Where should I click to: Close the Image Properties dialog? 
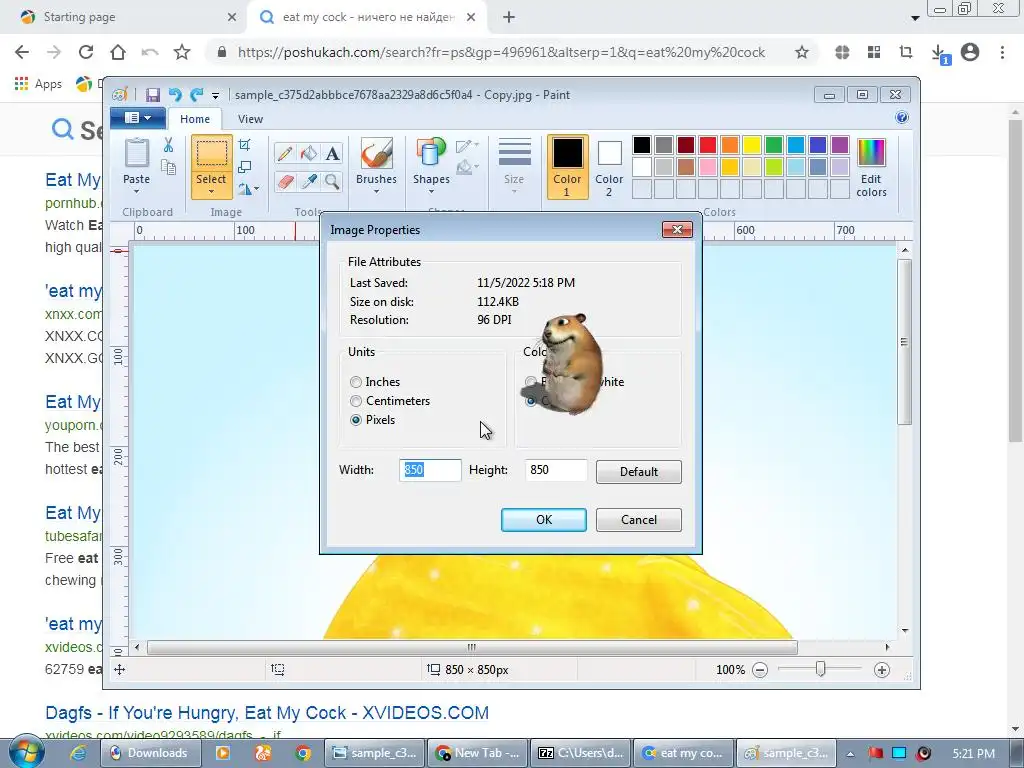pos(677,229)
